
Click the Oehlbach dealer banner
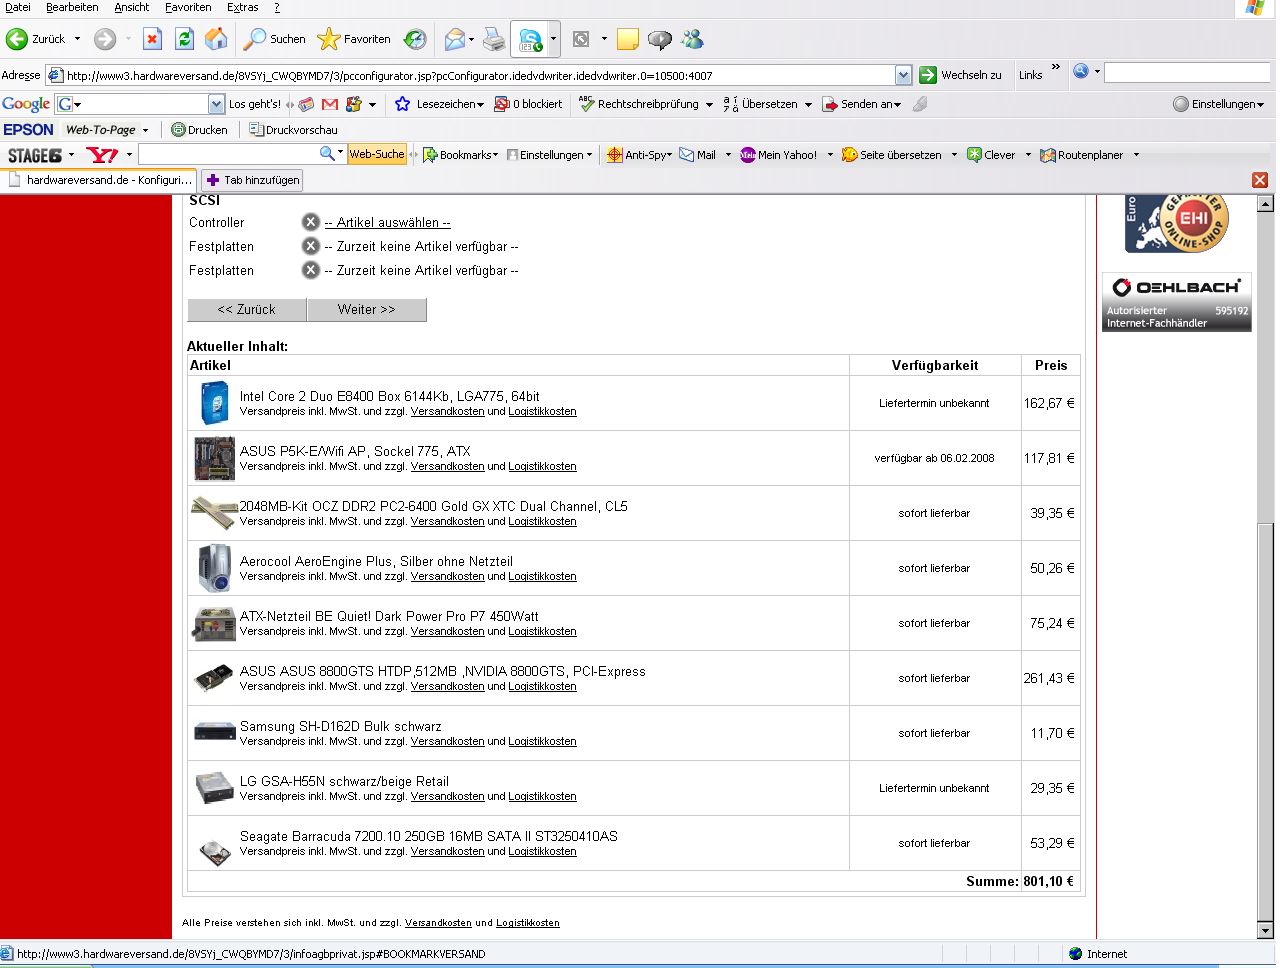tap(1176, 302)
